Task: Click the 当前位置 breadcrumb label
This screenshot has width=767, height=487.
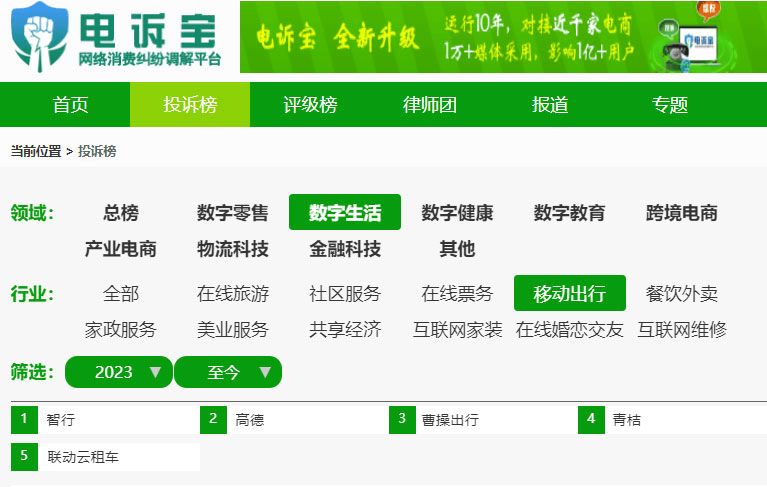Action: [x=36, y=151]
